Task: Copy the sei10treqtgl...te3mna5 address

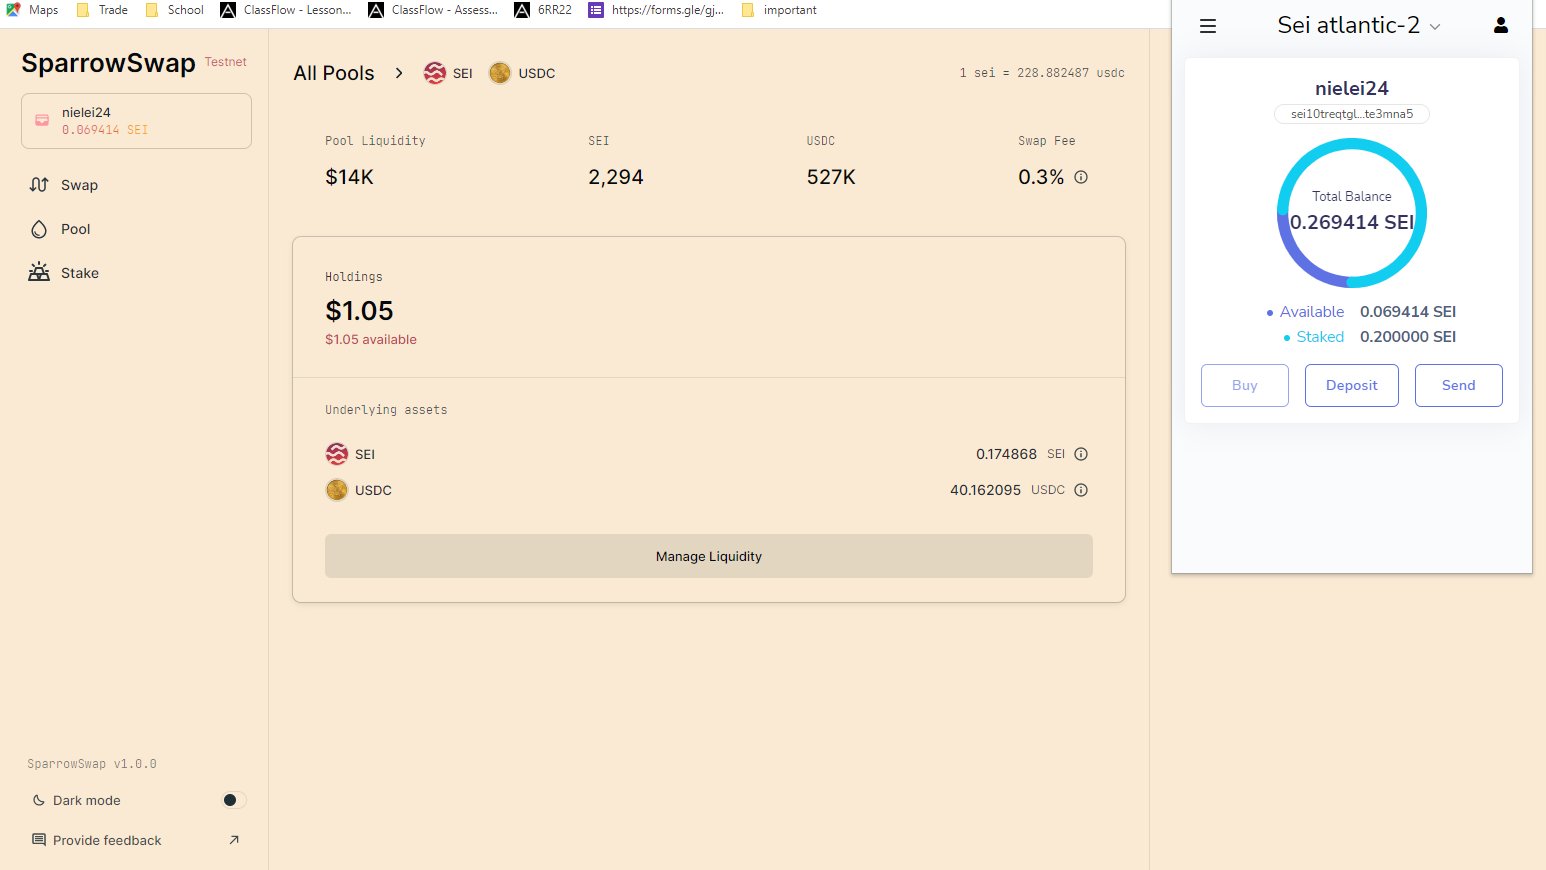Action: 1352,114
